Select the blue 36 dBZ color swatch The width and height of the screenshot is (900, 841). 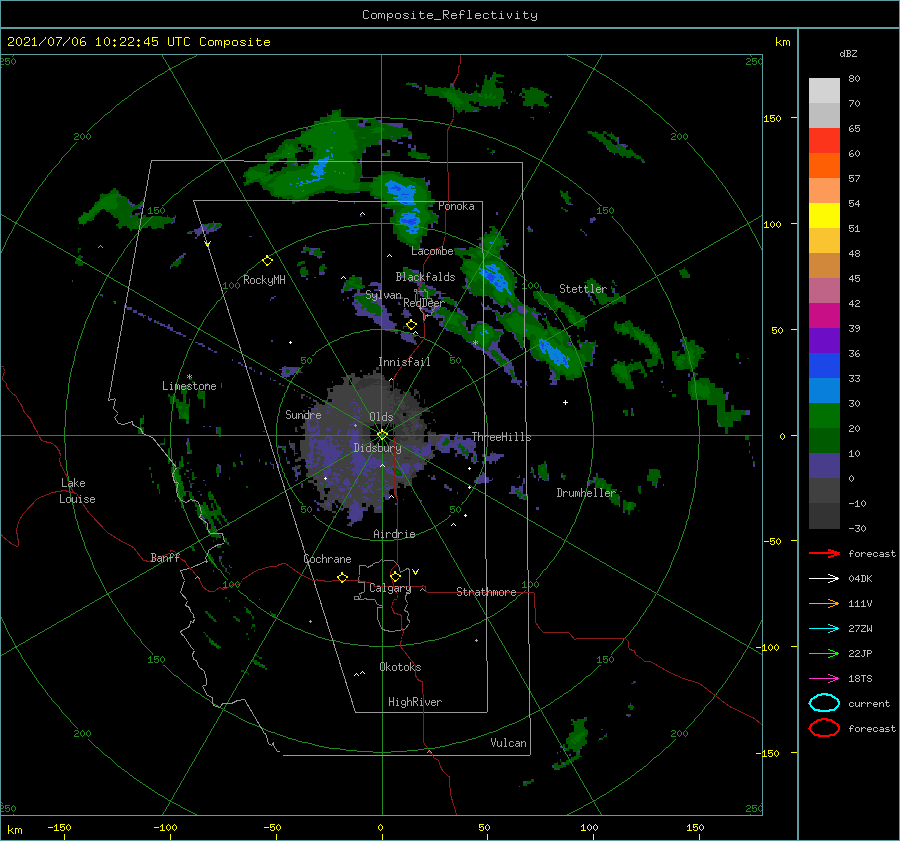[x=824, y=366]
